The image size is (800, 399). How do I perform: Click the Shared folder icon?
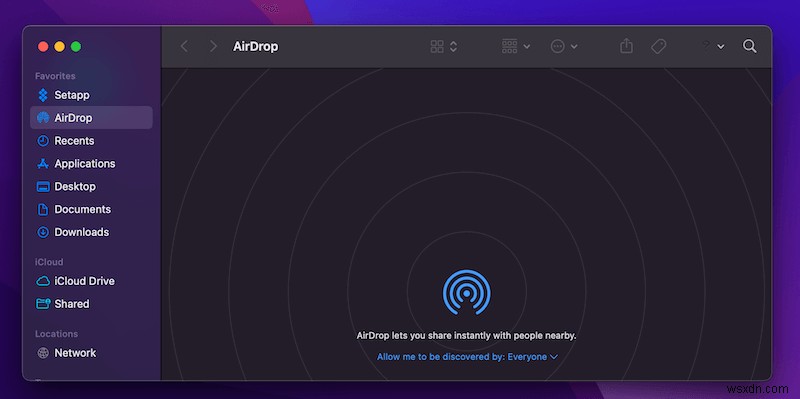[43, 304]
